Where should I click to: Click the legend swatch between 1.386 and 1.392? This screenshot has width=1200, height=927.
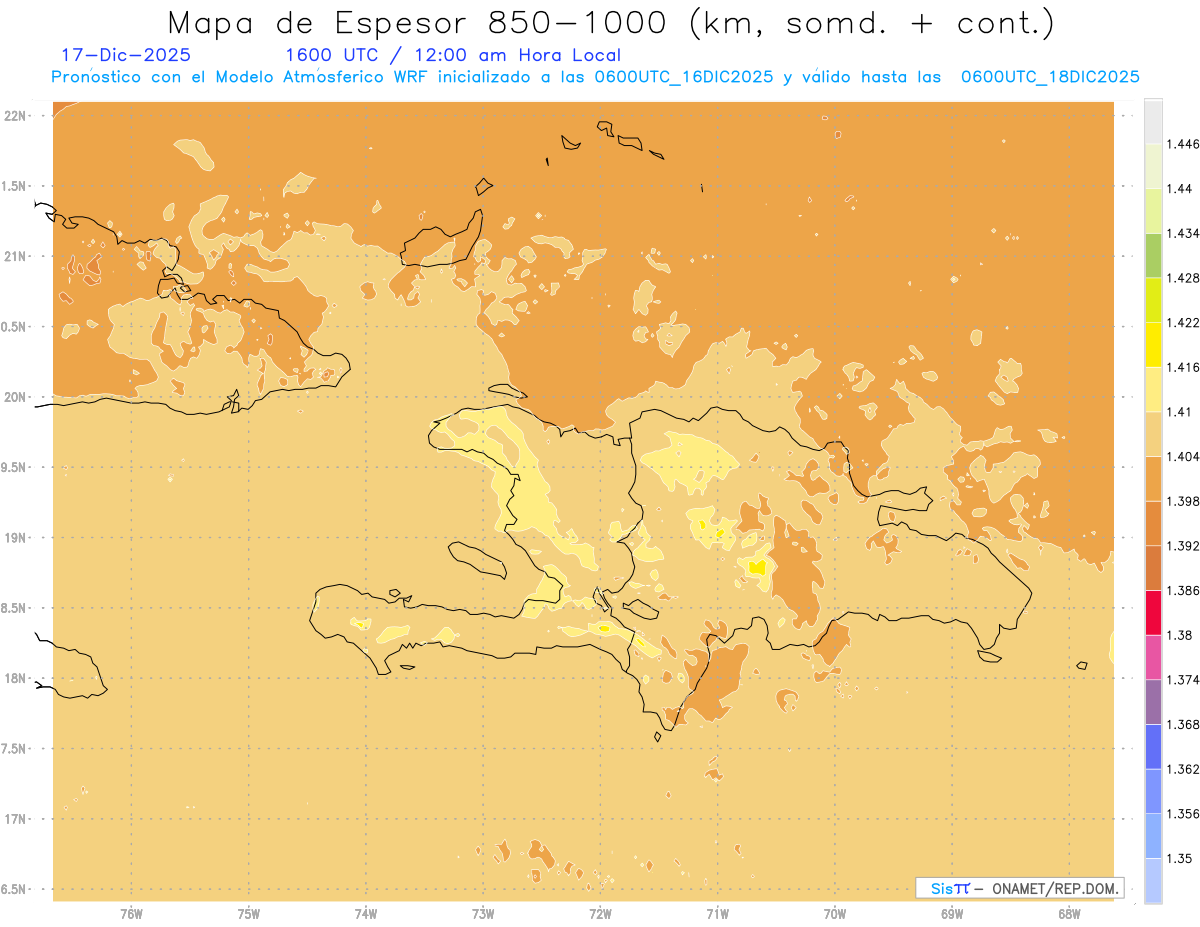click(1153, 568)
